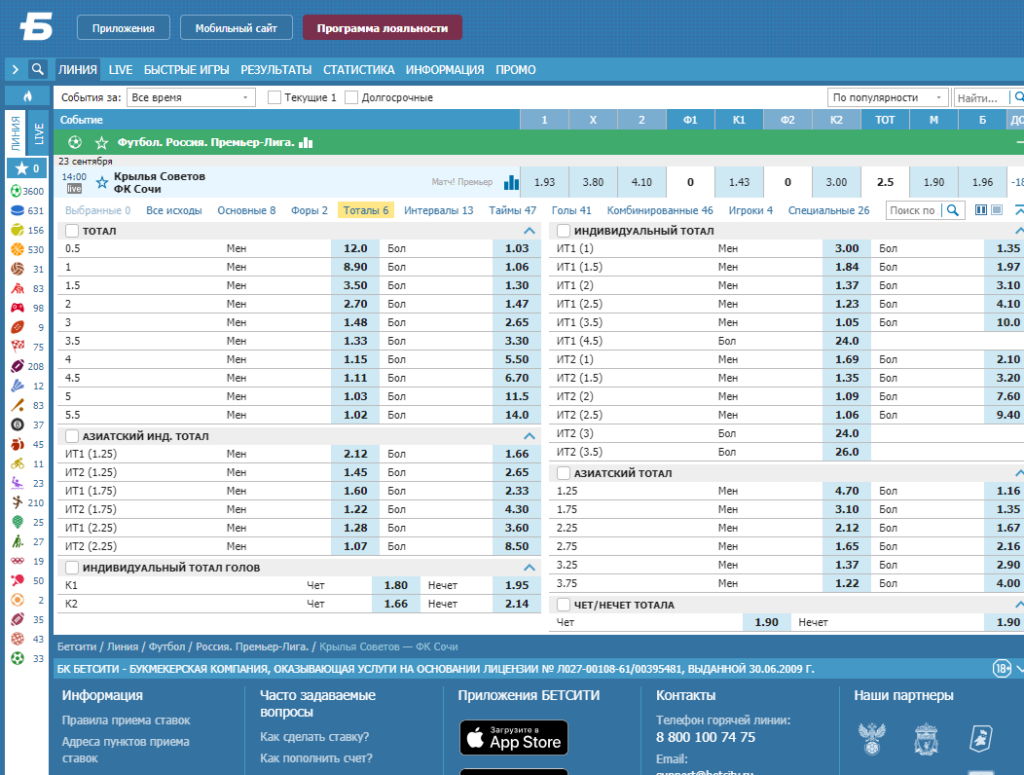Select rugby ball icon with 208 events

click(x=17, y=366)
